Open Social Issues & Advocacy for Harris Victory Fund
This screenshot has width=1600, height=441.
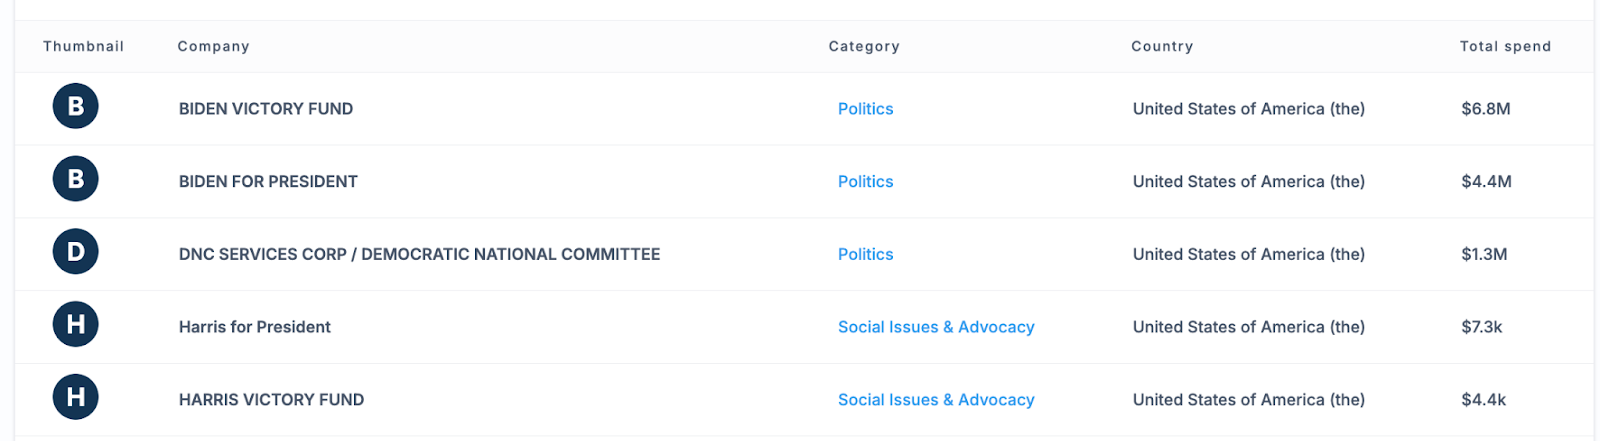tap(936, 400)
